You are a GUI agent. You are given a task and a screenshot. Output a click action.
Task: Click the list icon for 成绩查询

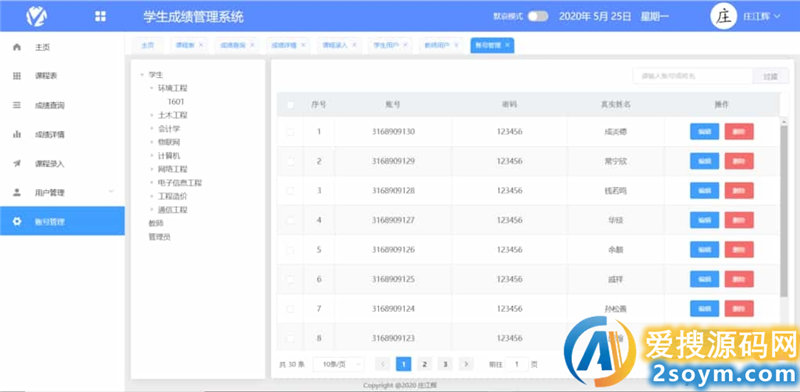[17, 105]
